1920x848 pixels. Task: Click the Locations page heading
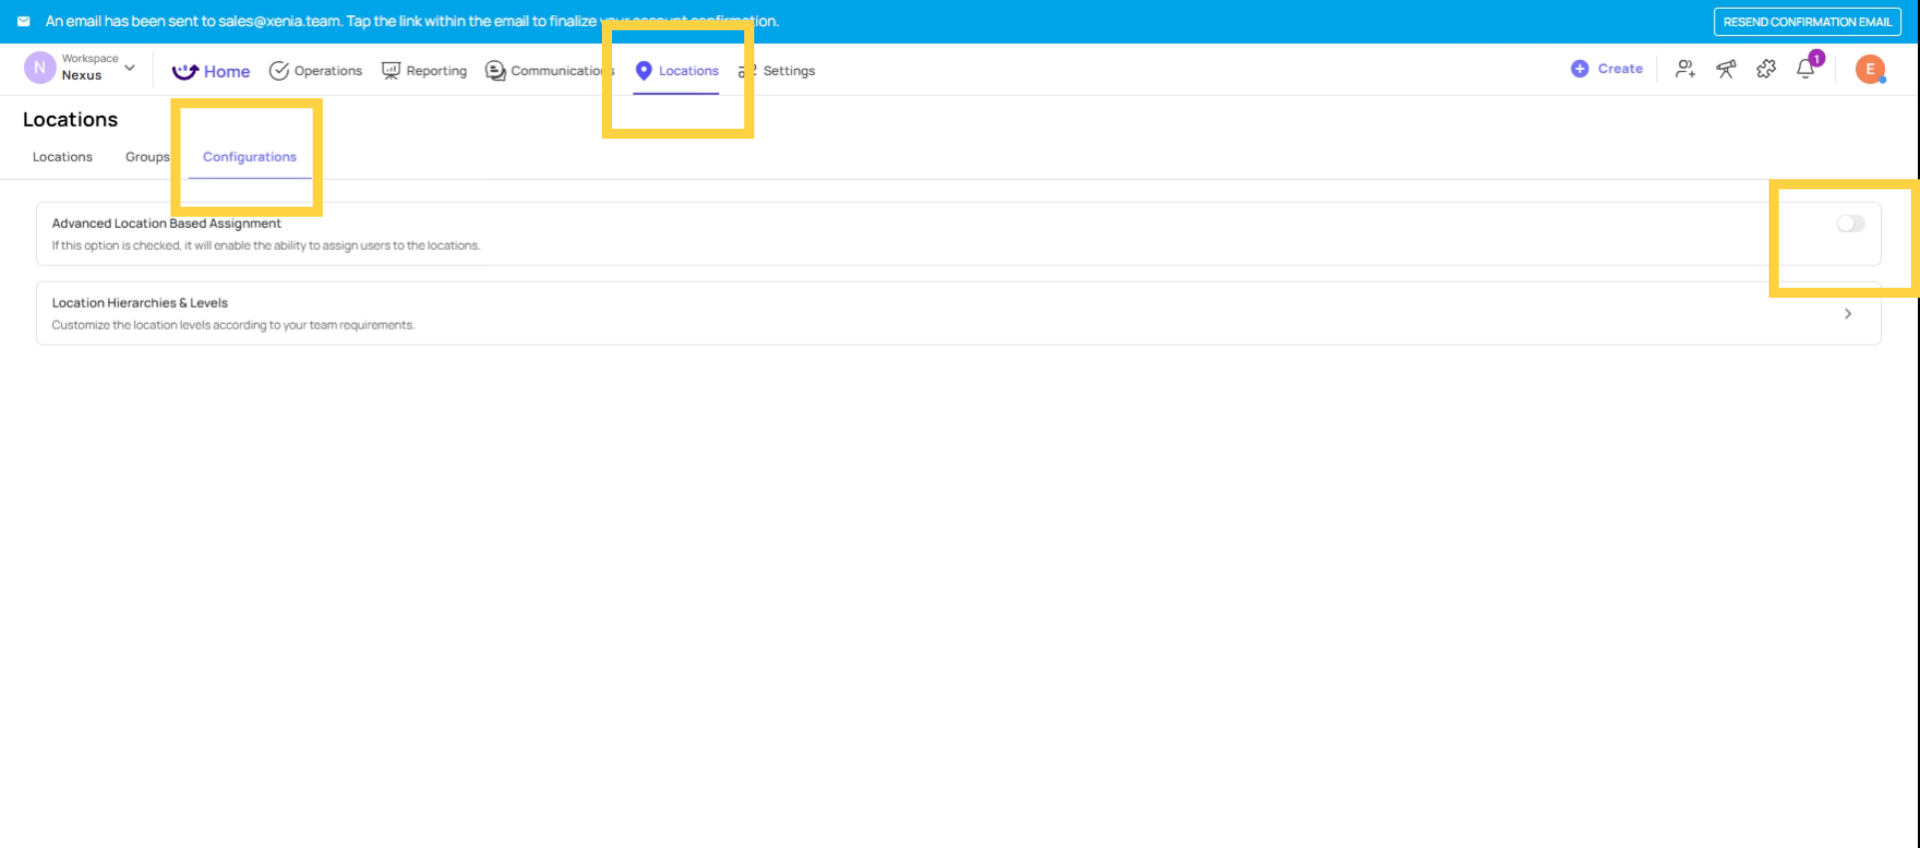point(70,120)
